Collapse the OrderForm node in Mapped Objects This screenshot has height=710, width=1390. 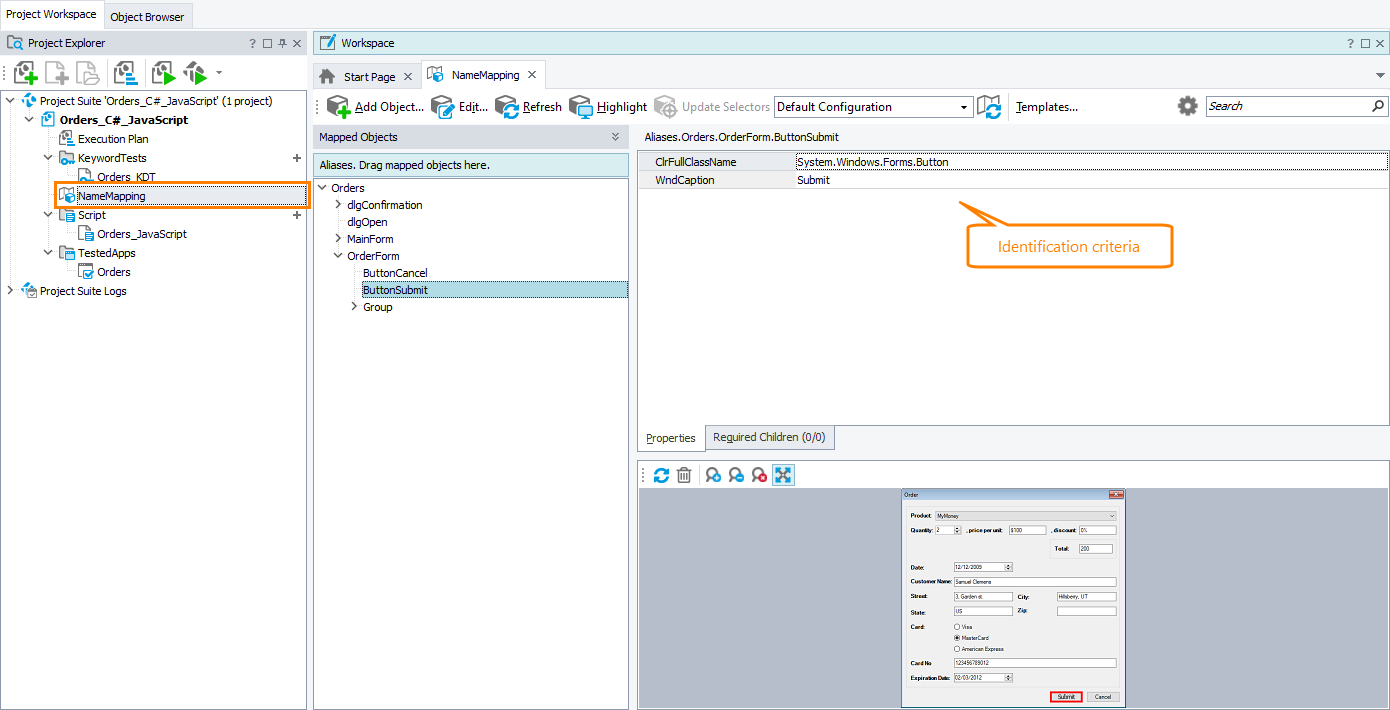[x=337, y=255]
